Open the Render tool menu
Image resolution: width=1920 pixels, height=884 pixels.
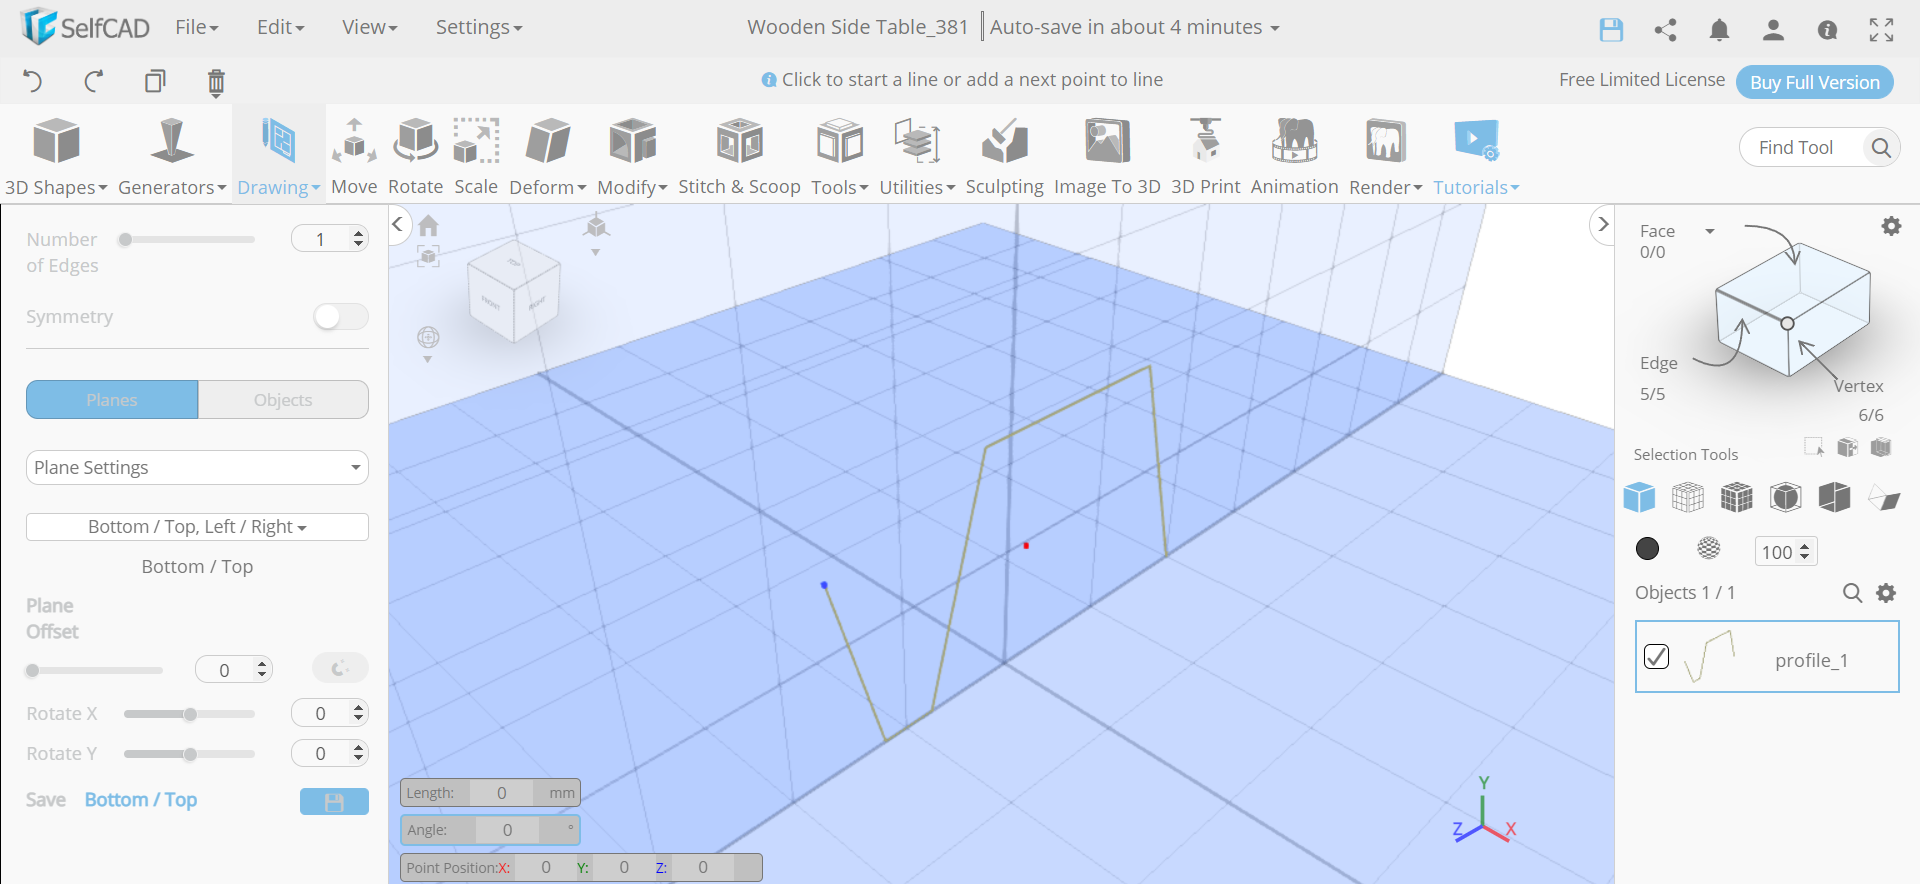click(x=1385, y=156)
